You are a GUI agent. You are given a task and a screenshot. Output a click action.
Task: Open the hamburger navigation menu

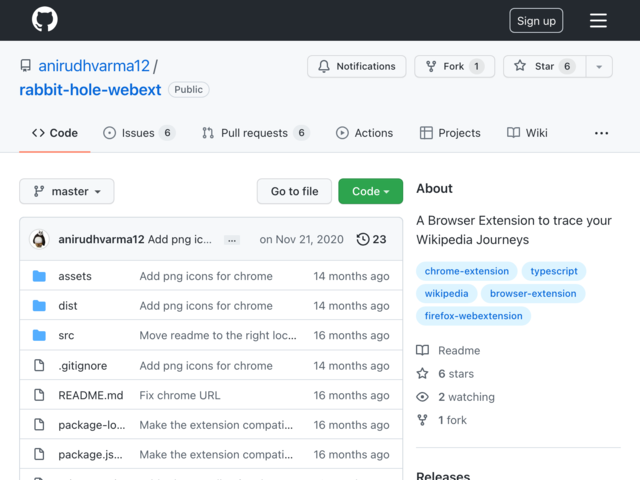(x=598, y=20)
